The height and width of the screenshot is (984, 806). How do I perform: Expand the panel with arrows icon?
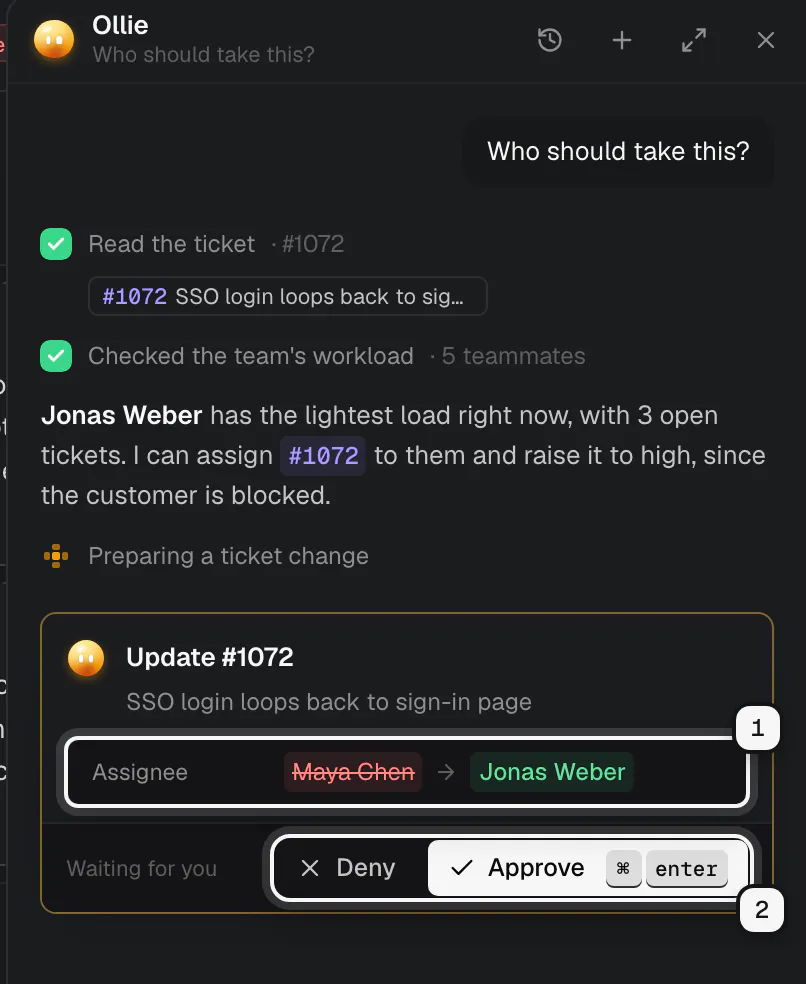pyautogui.click(x=694, y=40)
